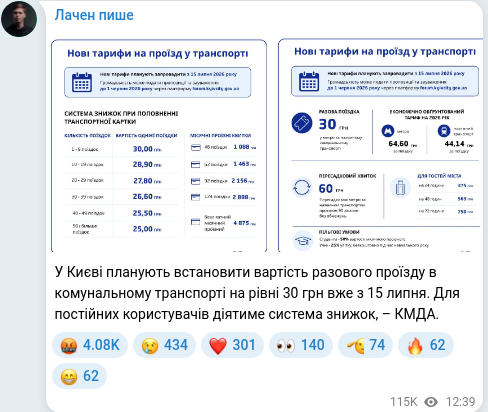The height and width of the screenshot is (412, 488).
Task: Add the red heart reaction 301
Action: coord(232,345)
